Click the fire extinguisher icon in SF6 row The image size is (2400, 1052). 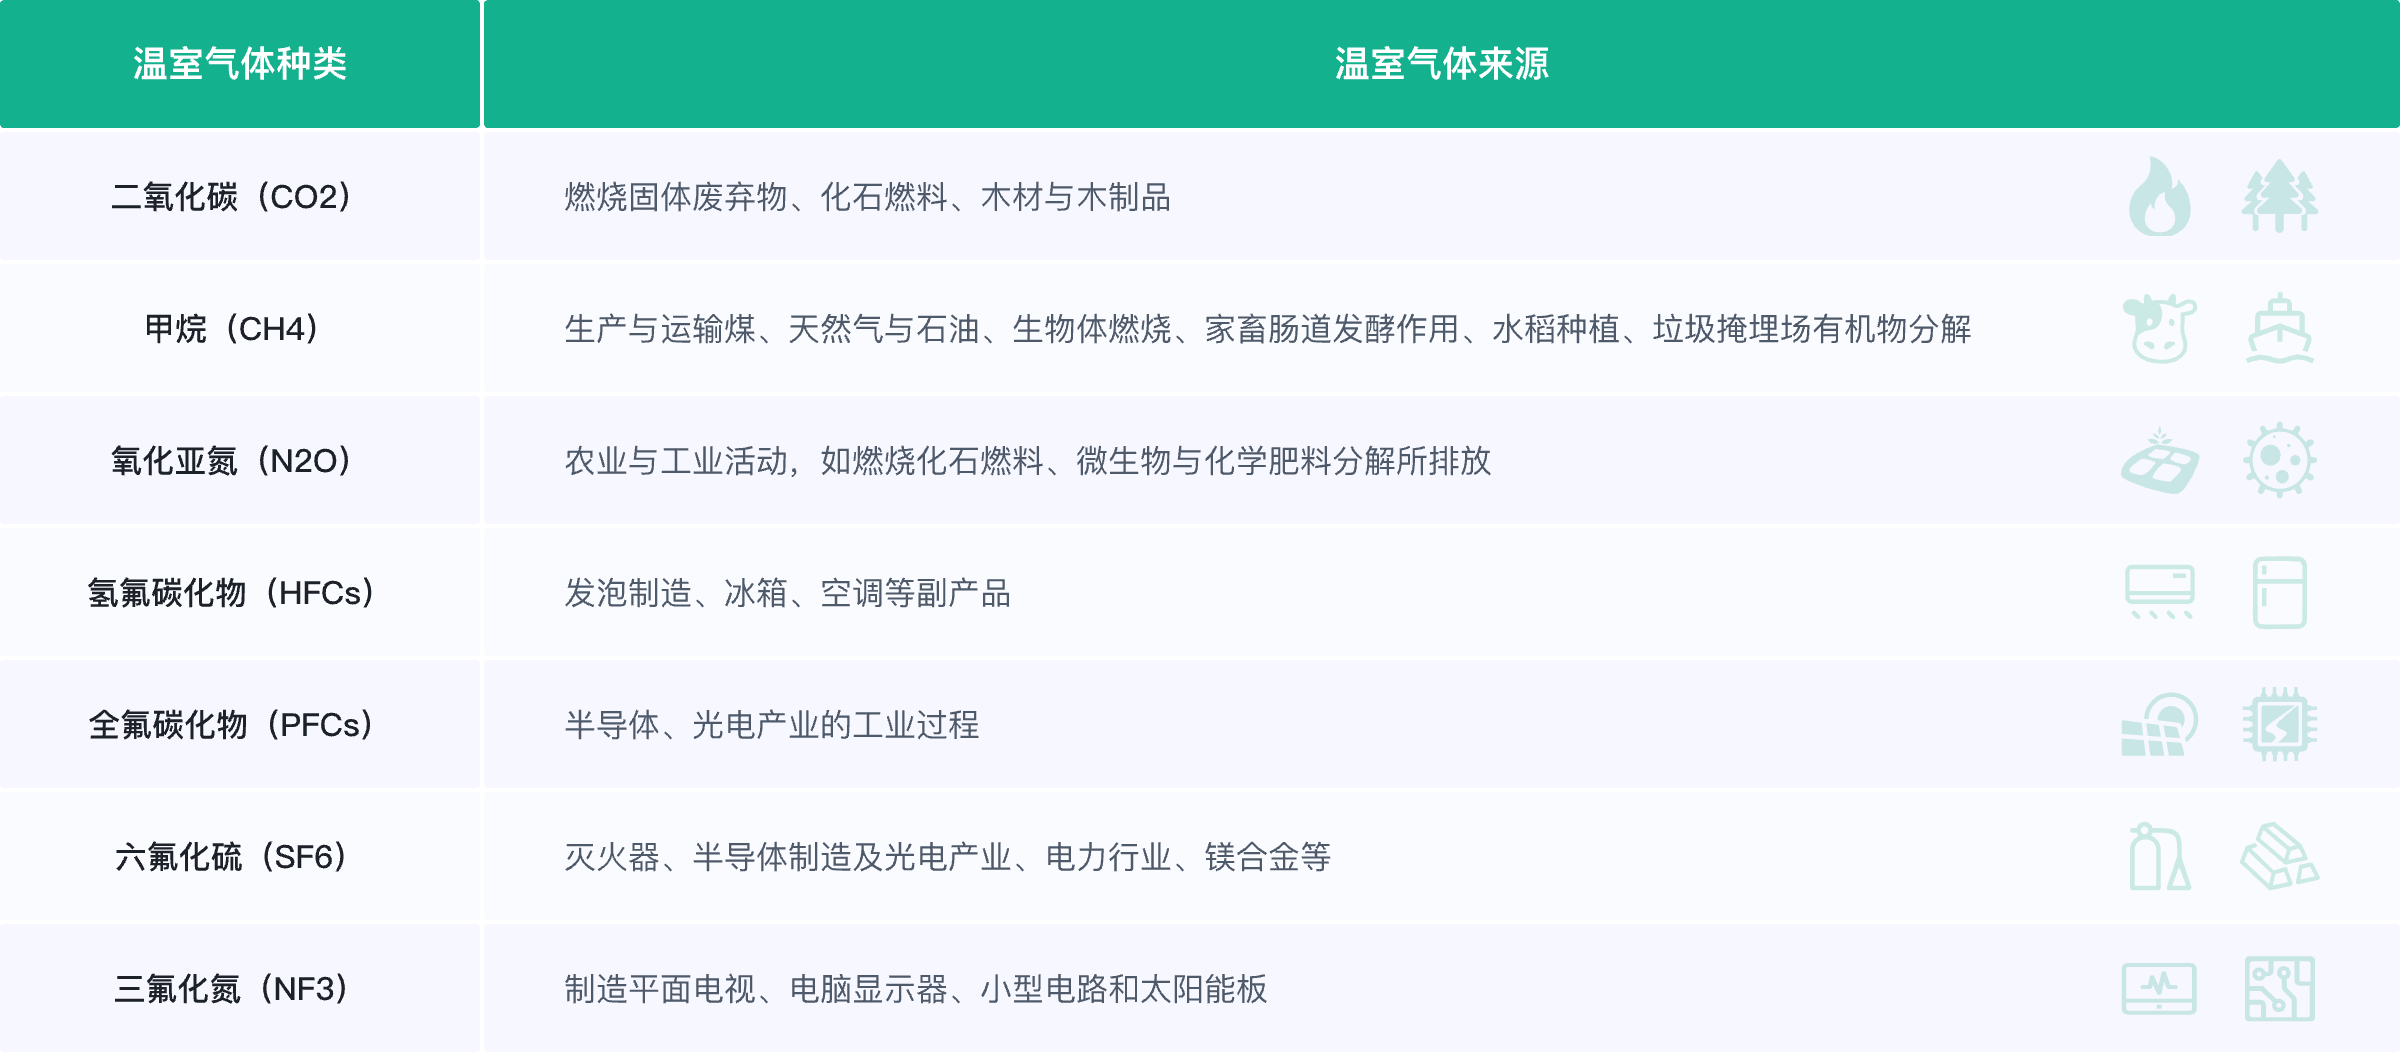click(2160, 856)
